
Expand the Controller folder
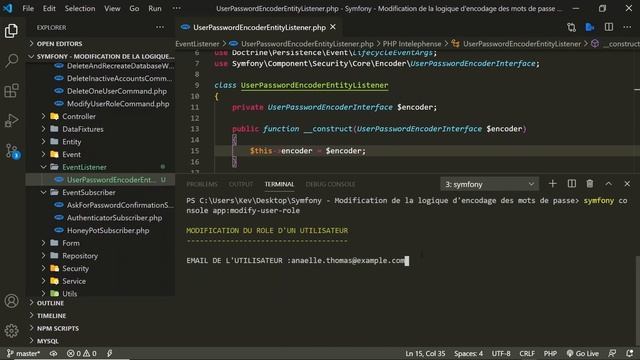(79, 116)
